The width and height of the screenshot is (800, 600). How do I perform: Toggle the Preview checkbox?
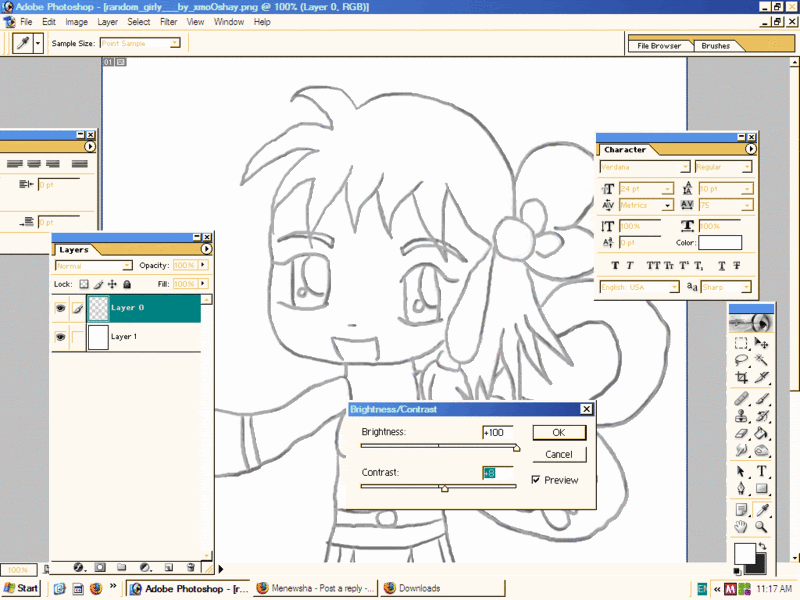click(x=536, y=480)
